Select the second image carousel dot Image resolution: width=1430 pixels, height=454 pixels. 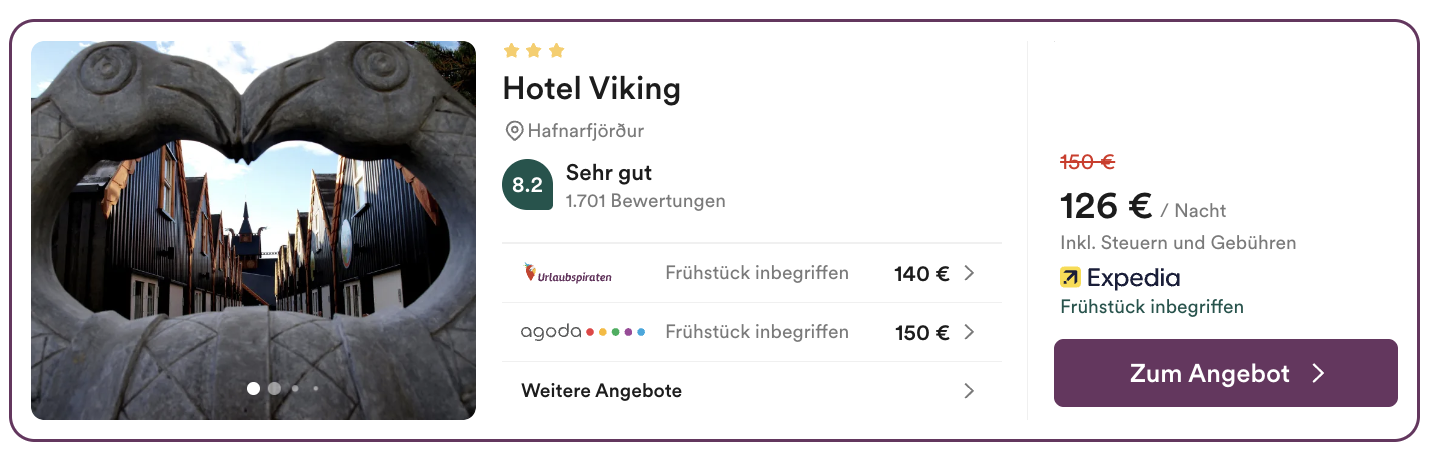coord(274,388)
